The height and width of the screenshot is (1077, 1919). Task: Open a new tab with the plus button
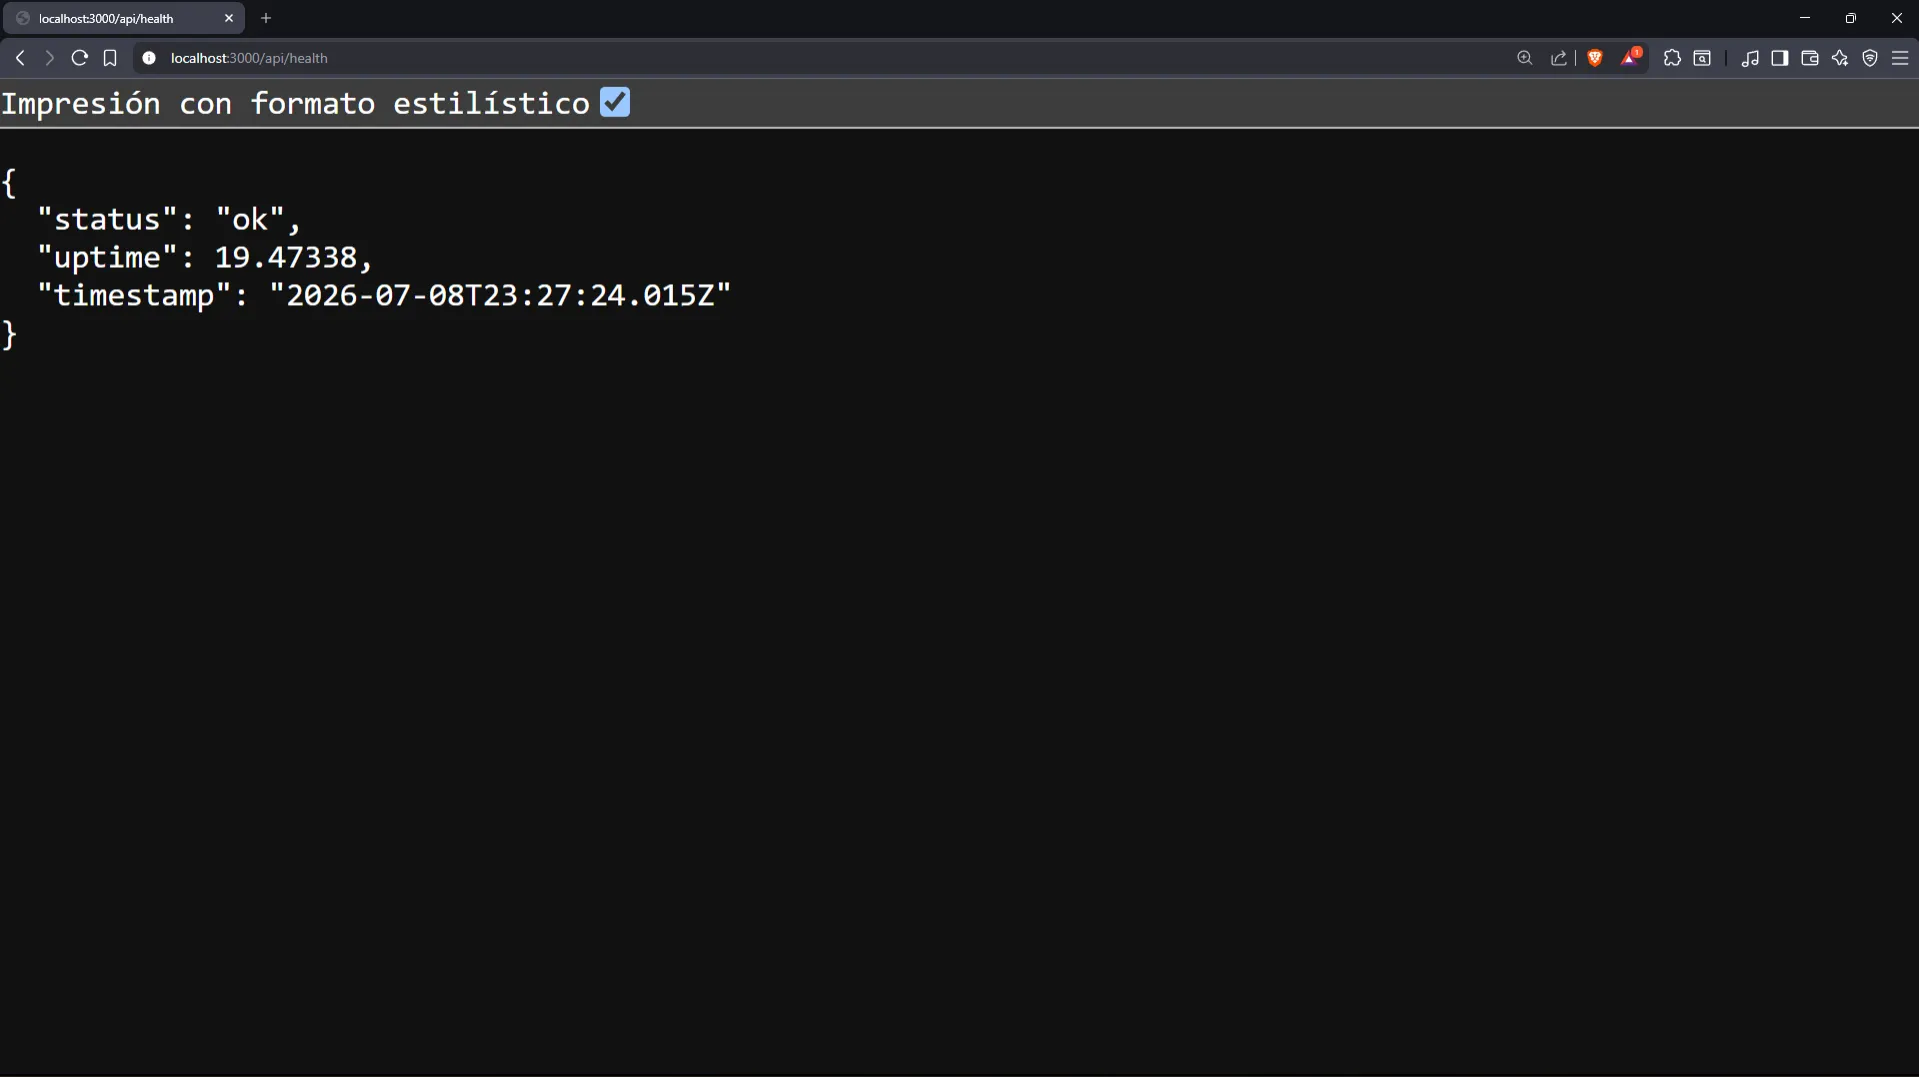266,18
